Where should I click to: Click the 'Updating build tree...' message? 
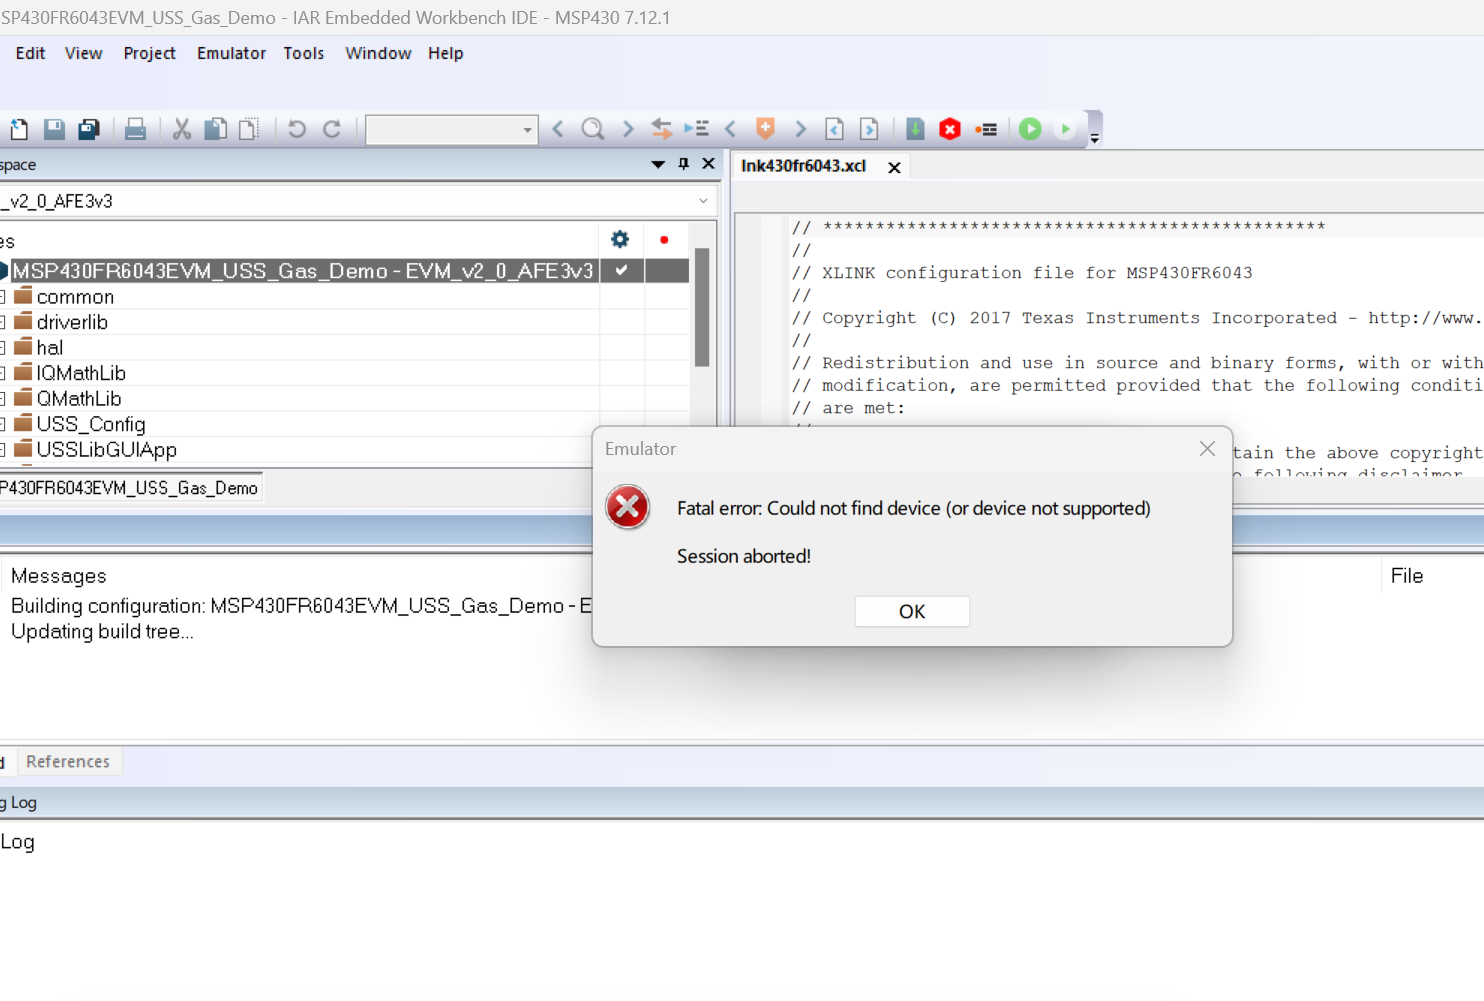[102, 632]
